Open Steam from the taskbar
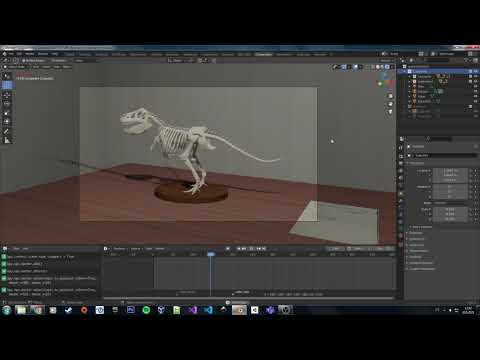The image size is (480, 360). pos(68,310)
